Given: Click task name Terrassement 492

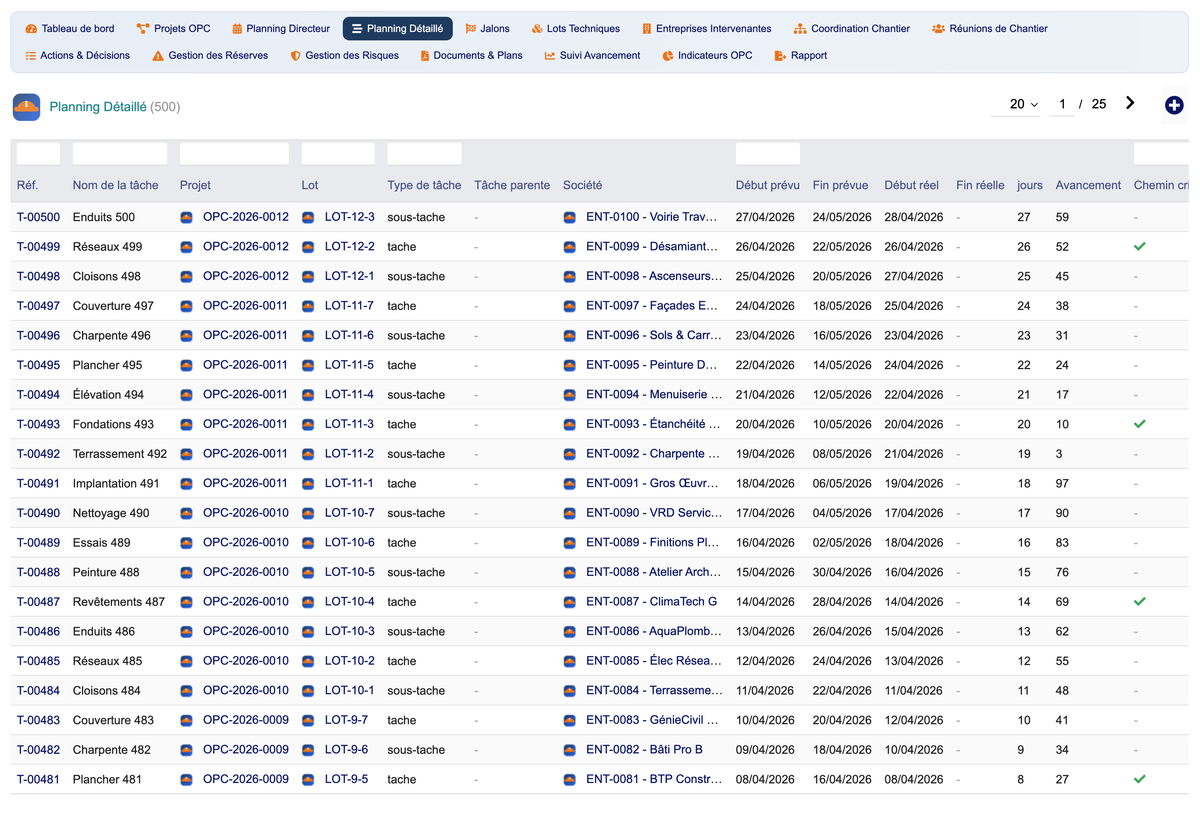Looking at the screenshot, I should click(120, 454).
